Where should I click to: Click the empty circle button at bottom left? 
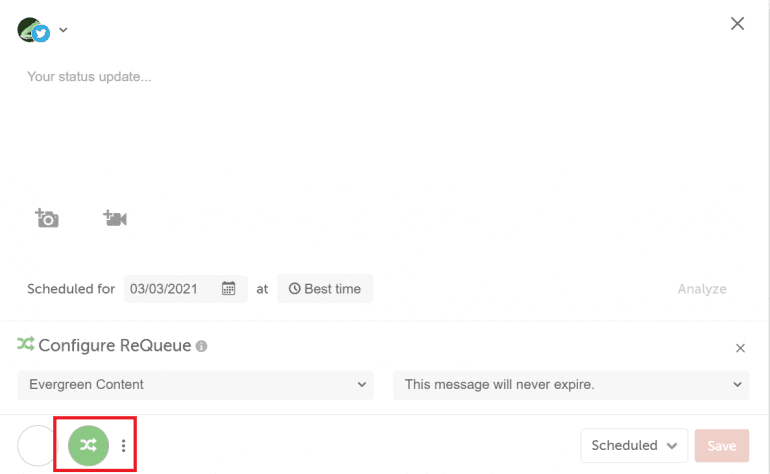[37, 446]
